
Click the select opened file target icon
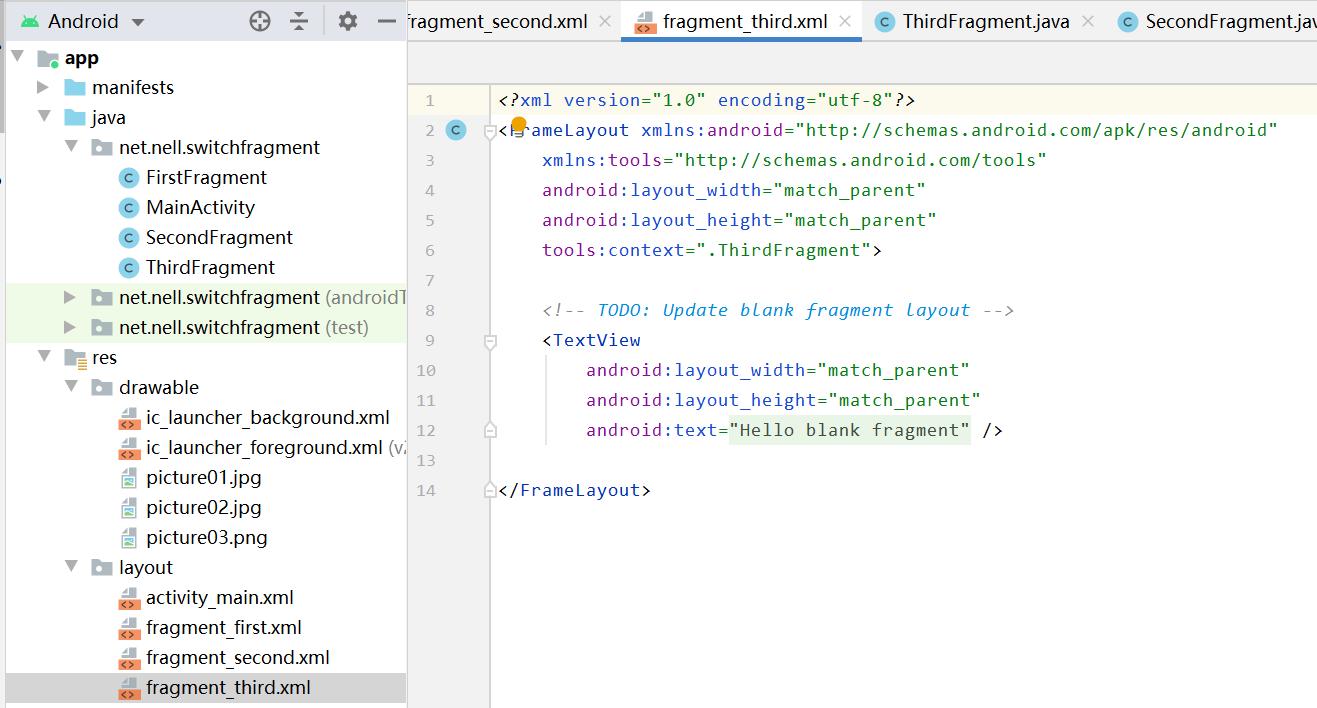pyautogui.click(x=260, y=21)
